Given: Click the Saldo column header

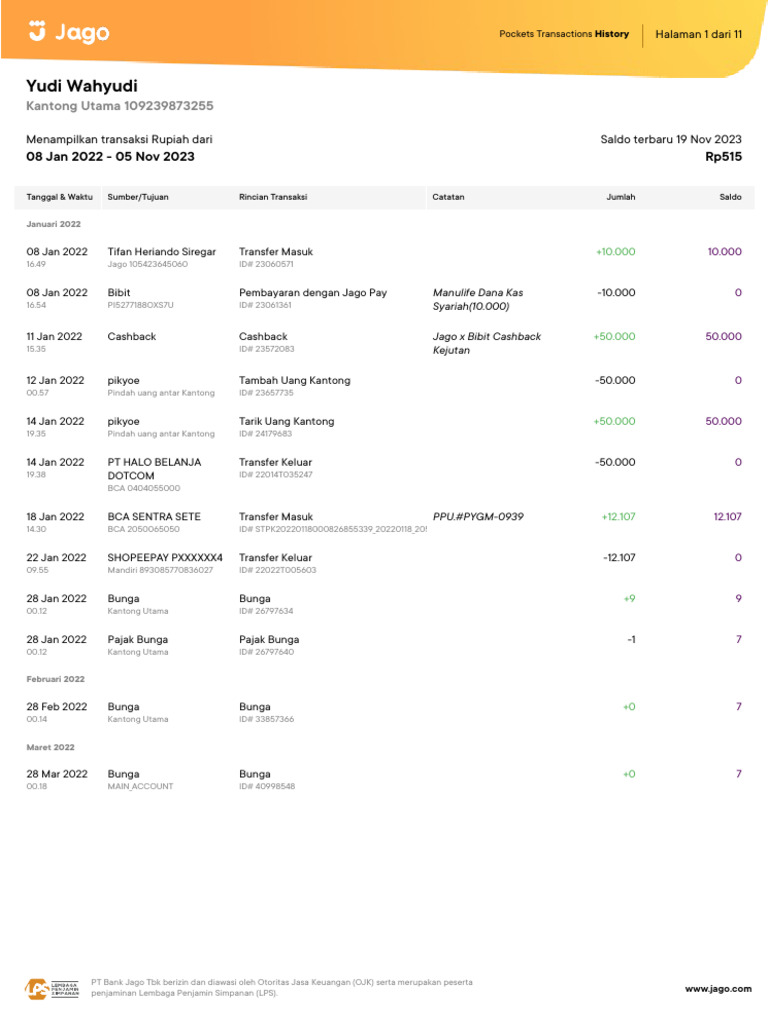Looking at the screenshot, I should (730, 197).
